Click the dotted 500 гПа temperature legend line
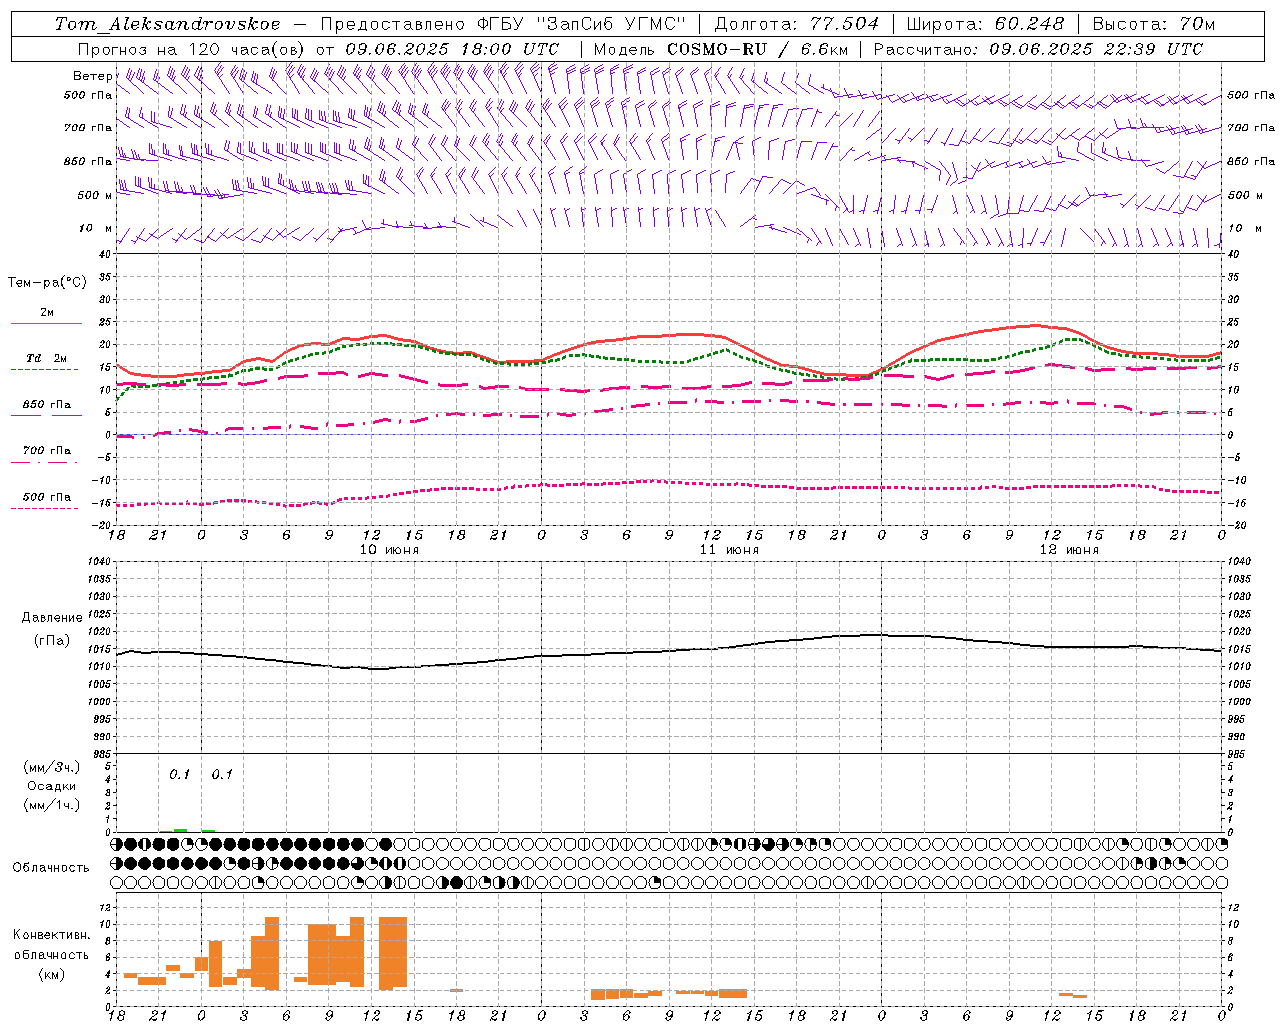 point(44,508)
